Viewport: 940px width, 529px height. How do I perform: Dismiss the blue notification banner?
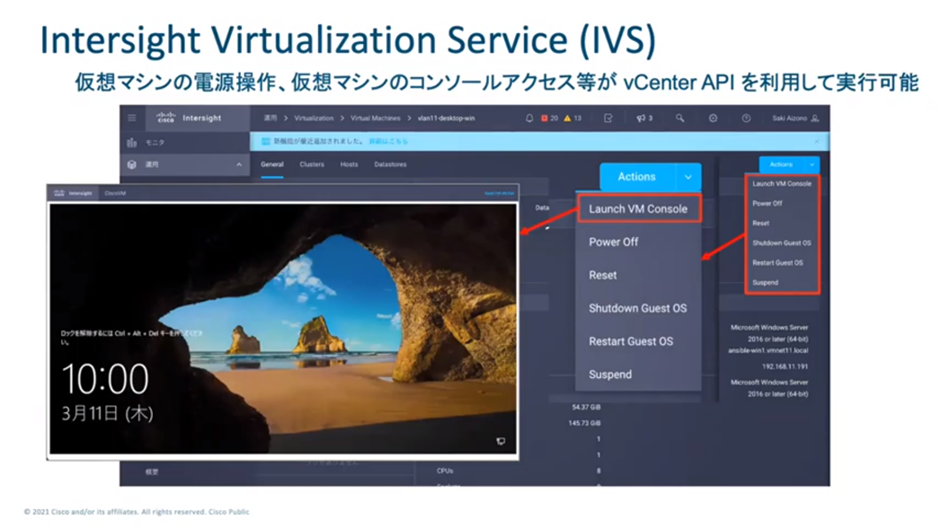[x=817, y=142]
